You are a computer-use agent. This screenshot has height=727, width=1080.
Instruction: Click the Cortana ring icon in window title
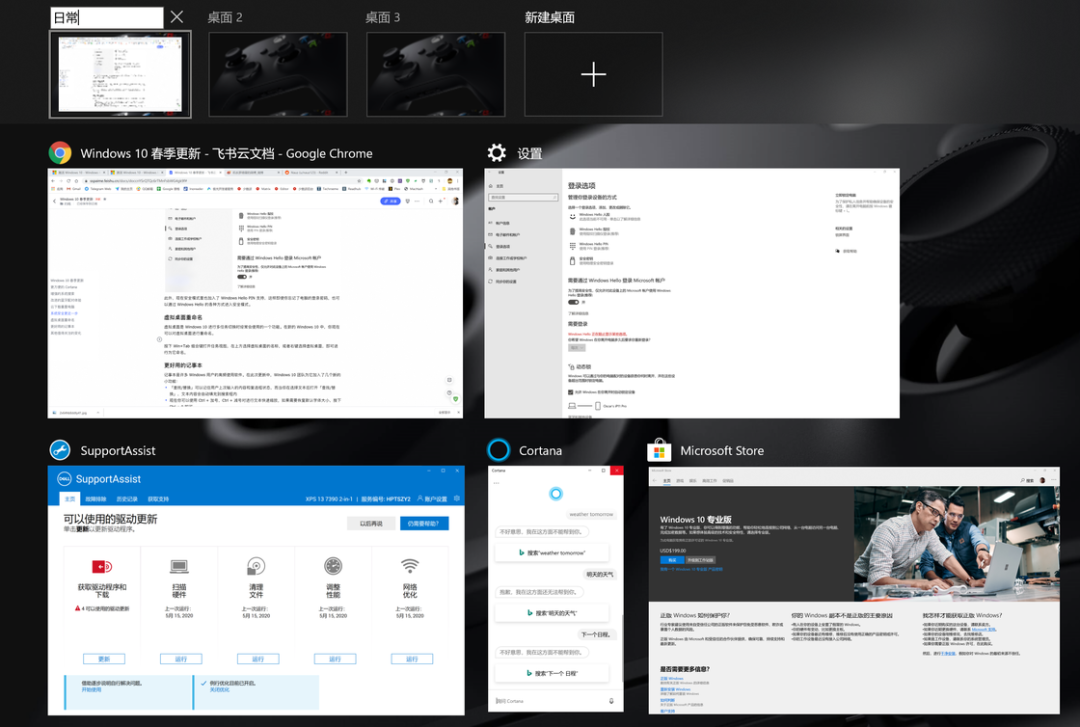pyautogui.click(x=498, y=450)
